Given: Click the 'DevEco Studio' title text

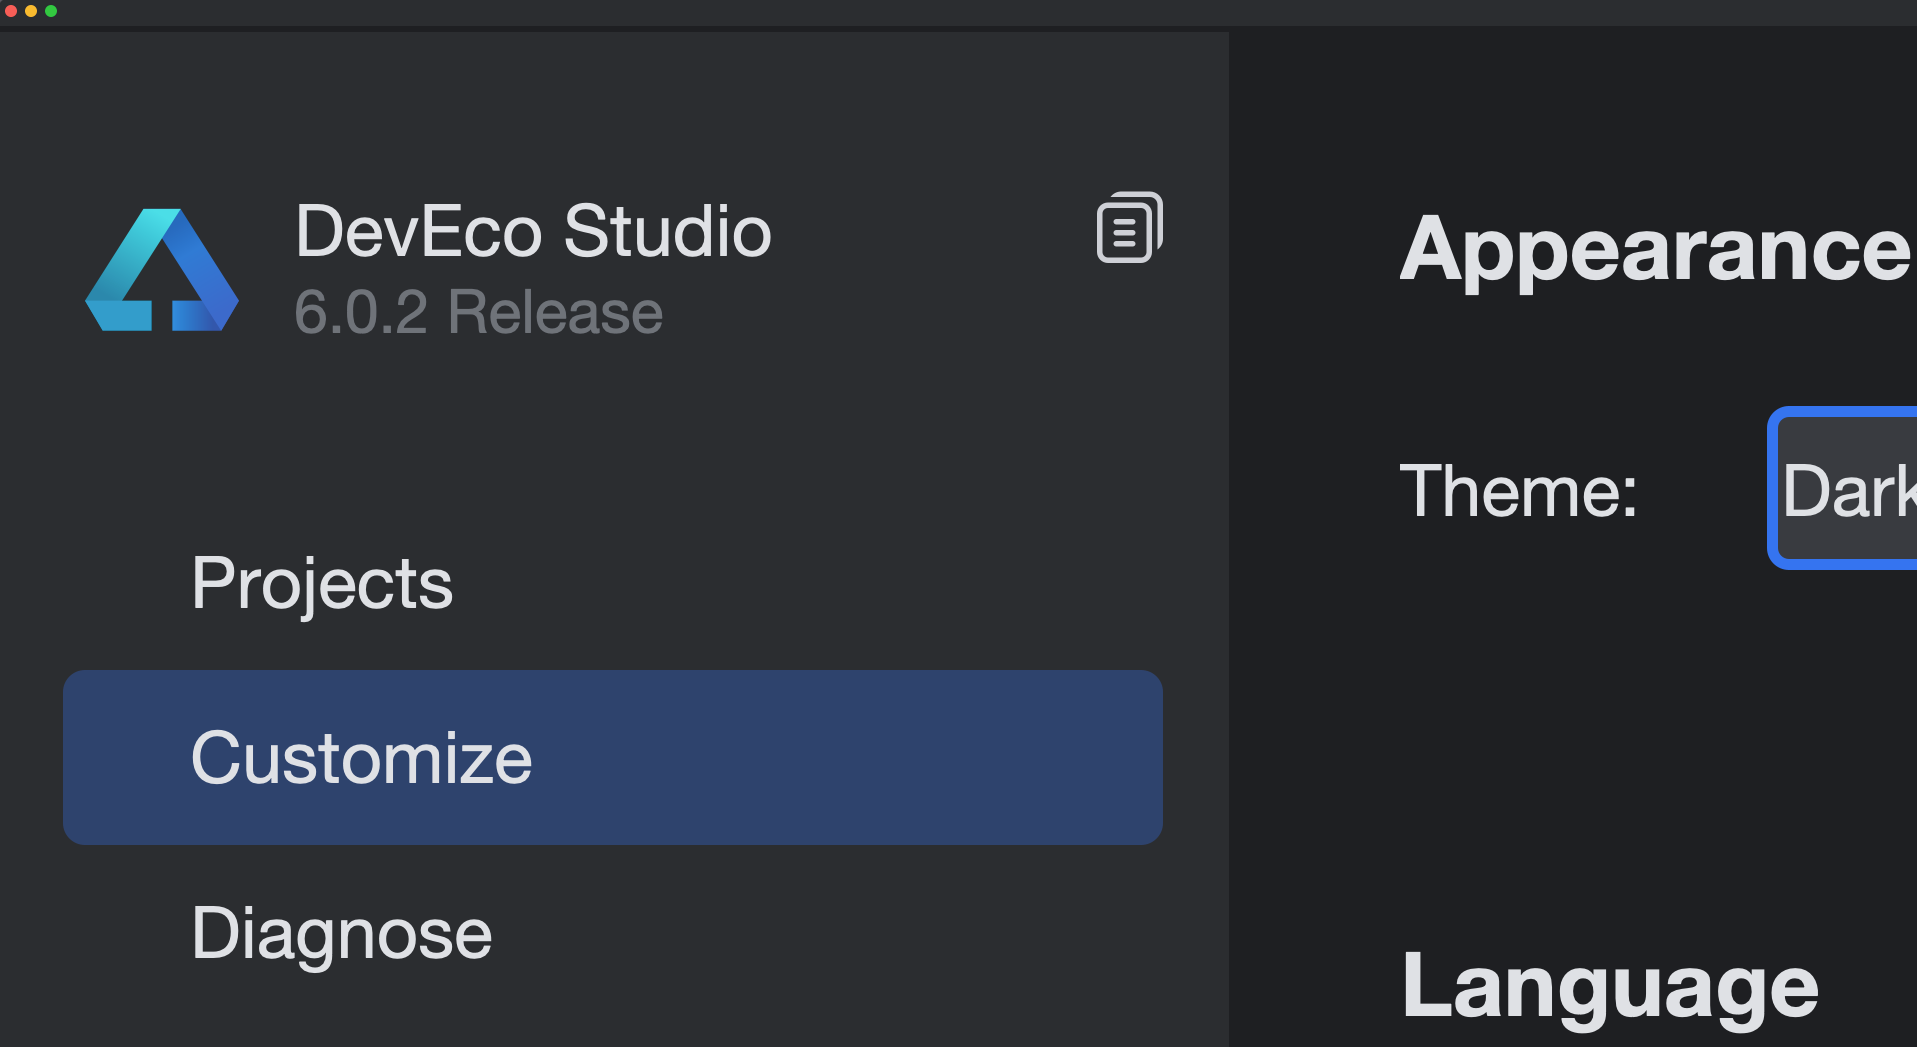Looking at the screenshot, I should tap(533, 232).
